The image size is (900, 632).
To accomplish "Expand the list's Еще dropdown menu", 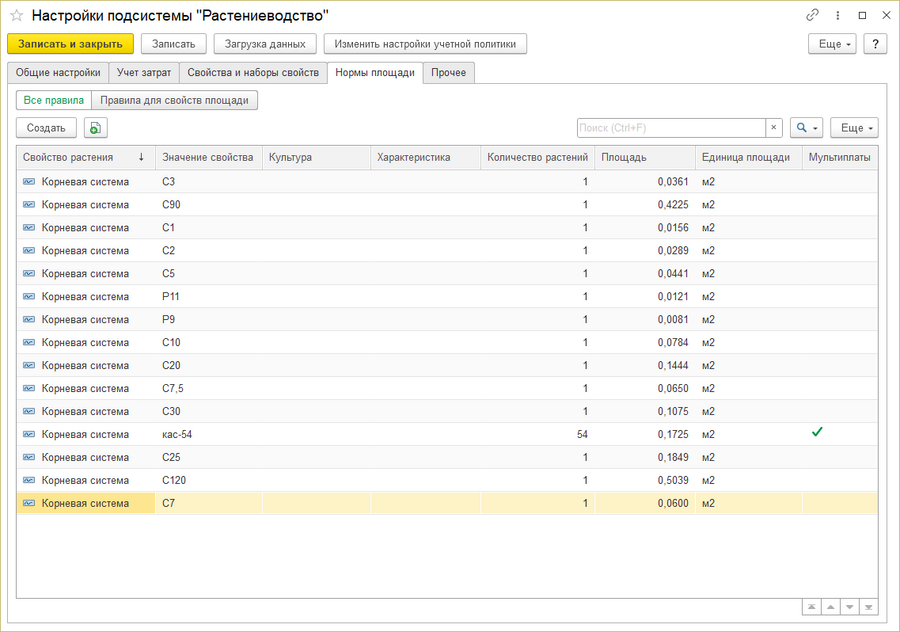I will [x=854, y=128].
